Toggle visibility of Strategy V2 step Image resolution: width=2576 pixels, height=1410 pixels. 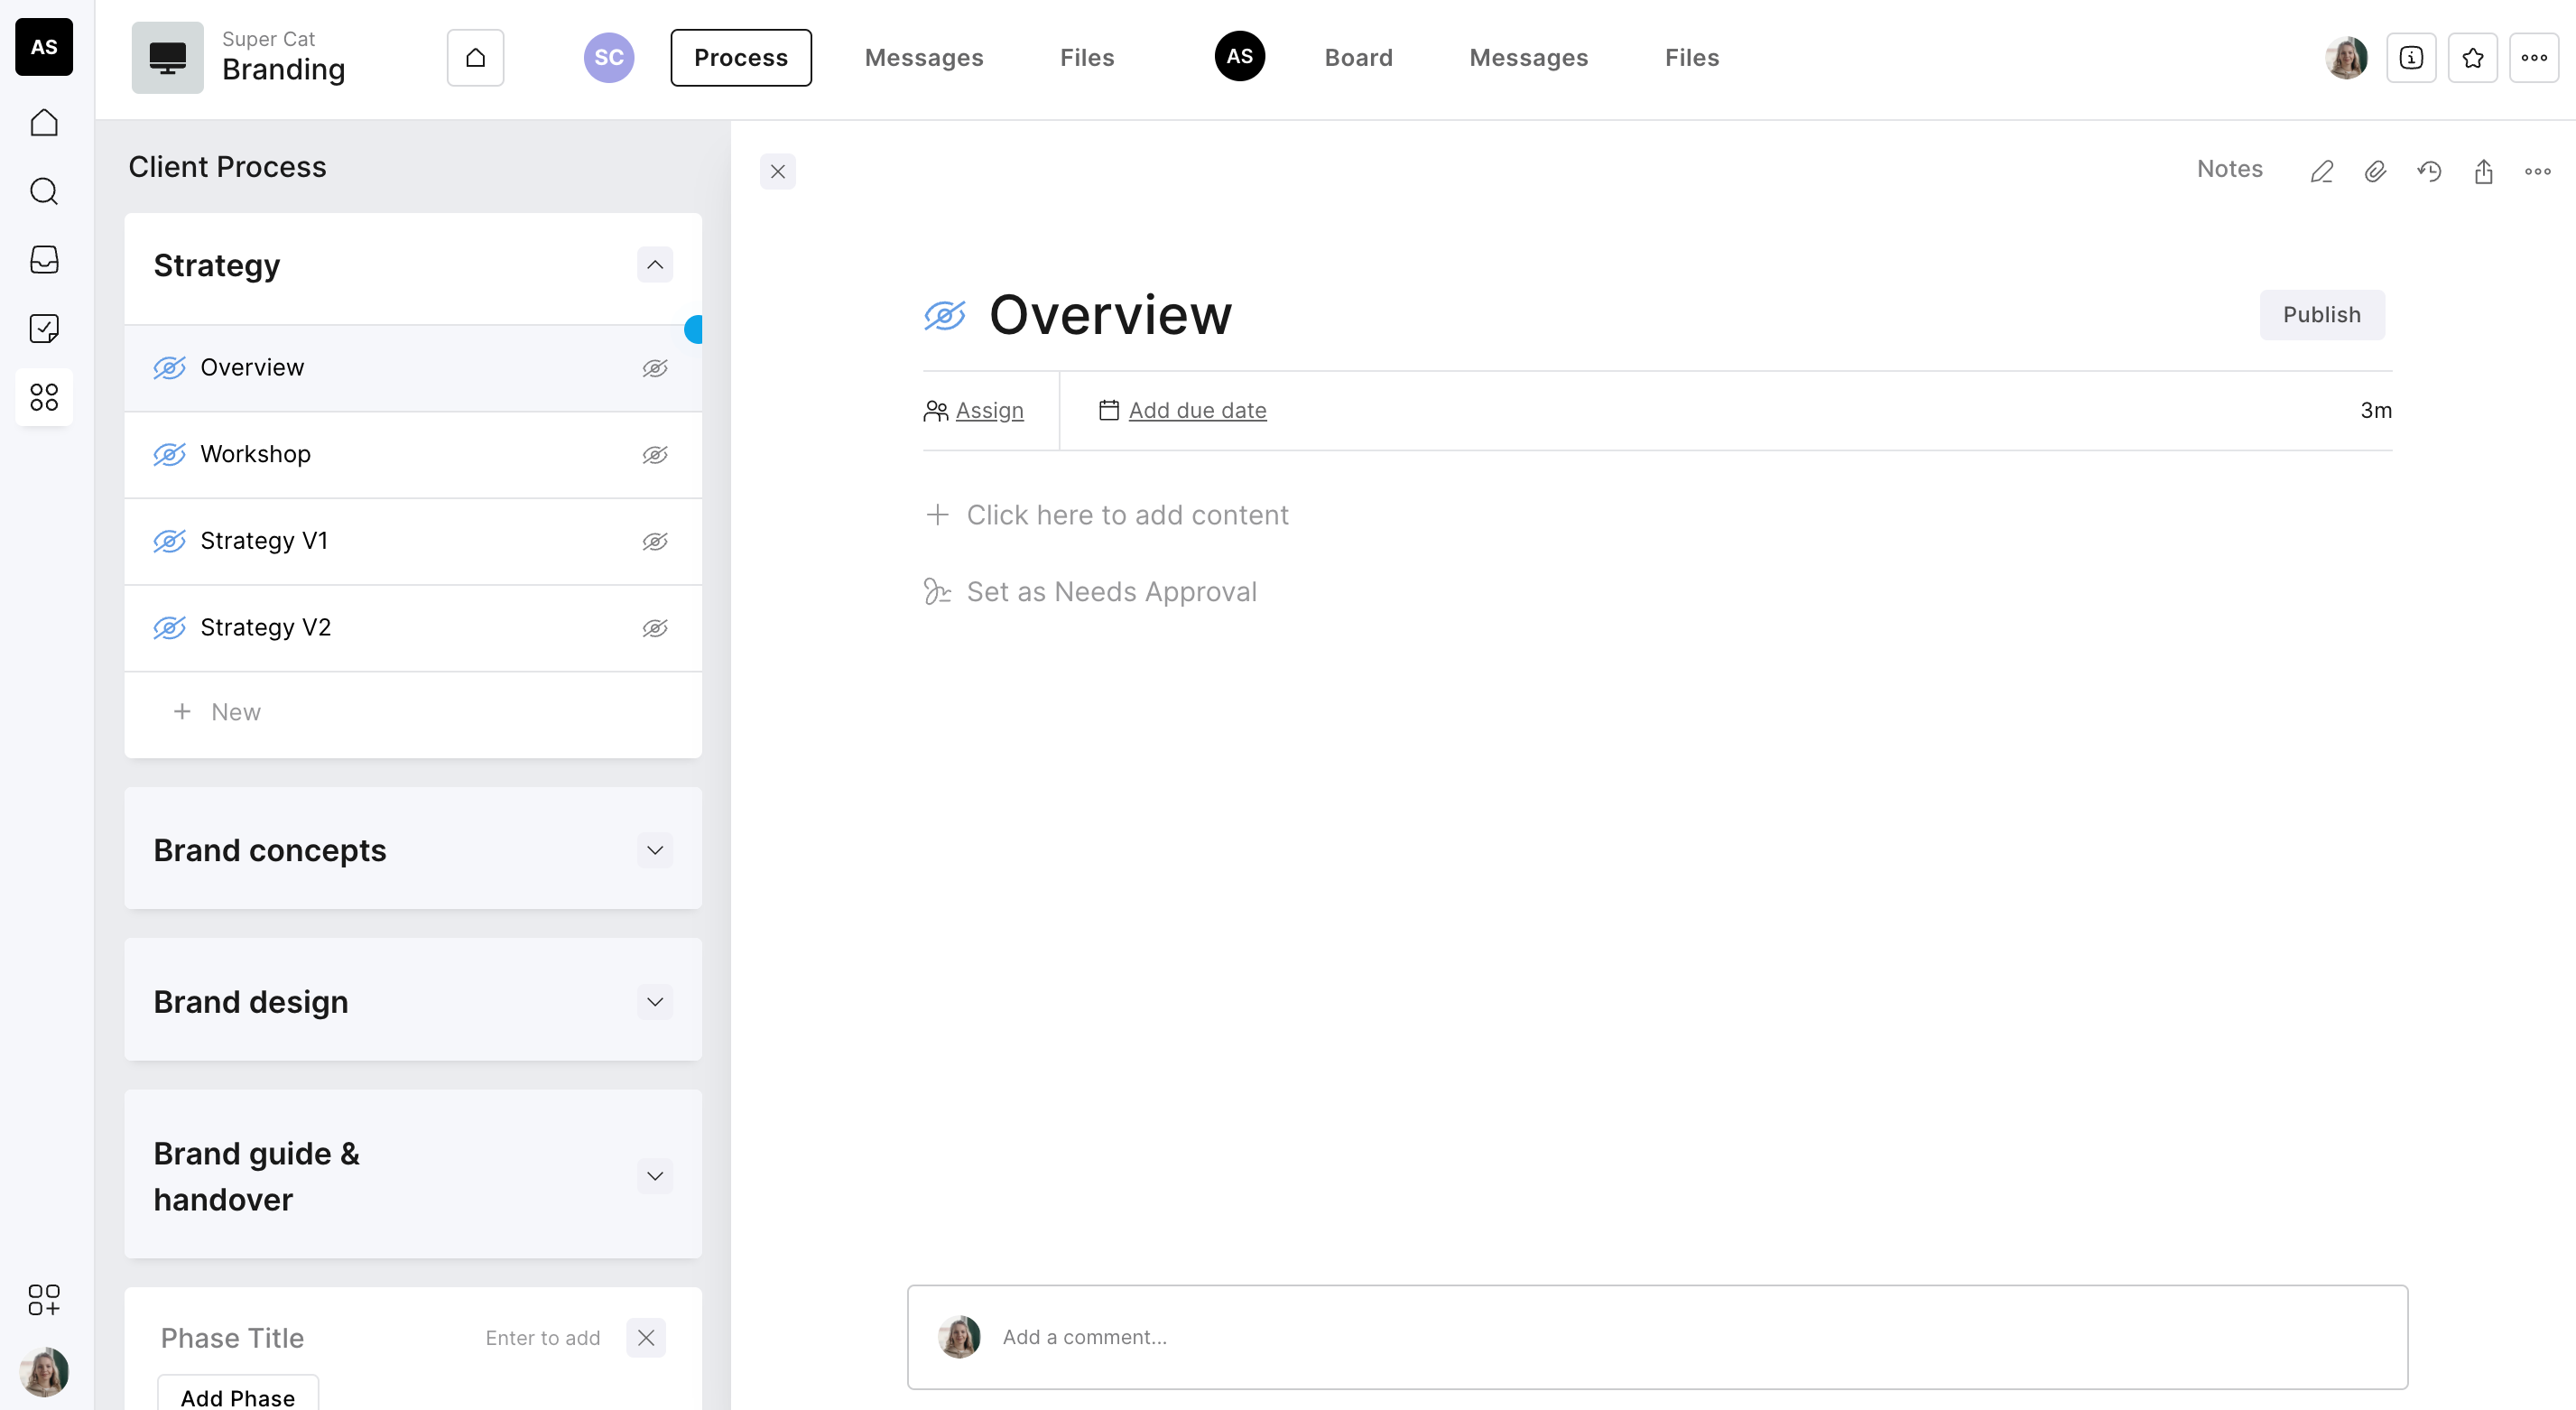click(654, 628)
